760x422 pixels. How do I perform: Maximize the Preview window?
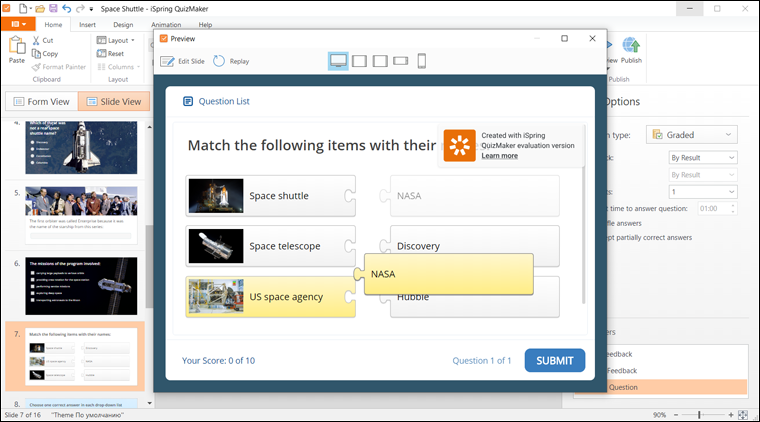(x=564, y=38)
